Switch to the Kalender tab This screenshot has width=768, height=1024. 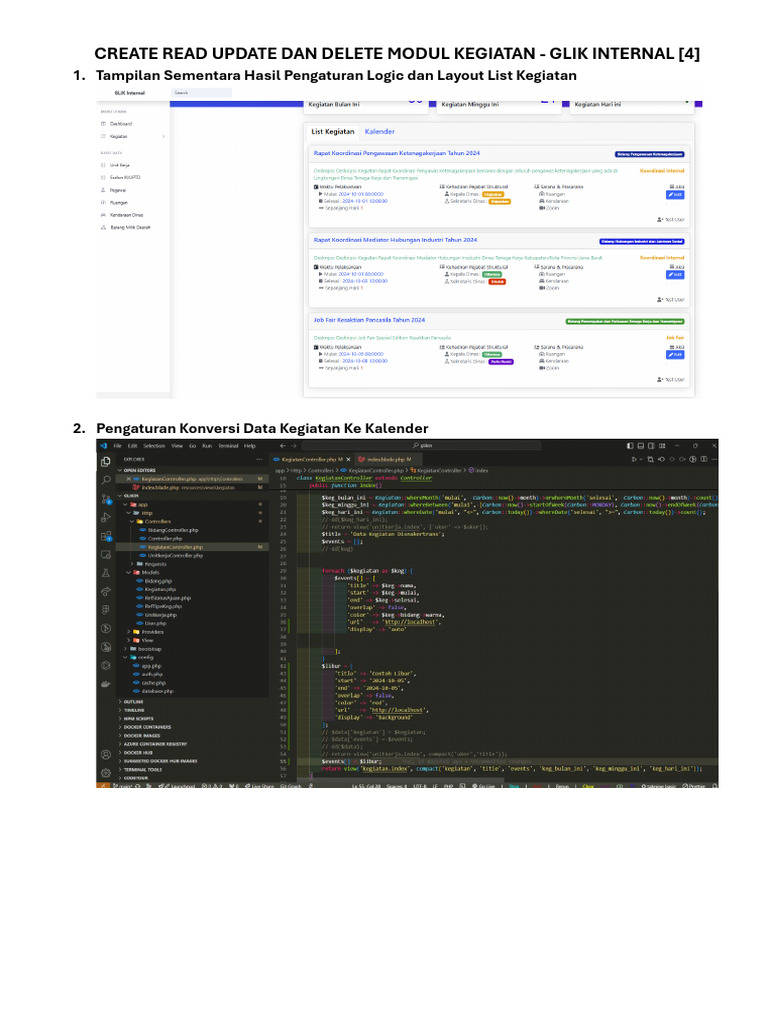(x=379, y=131)
